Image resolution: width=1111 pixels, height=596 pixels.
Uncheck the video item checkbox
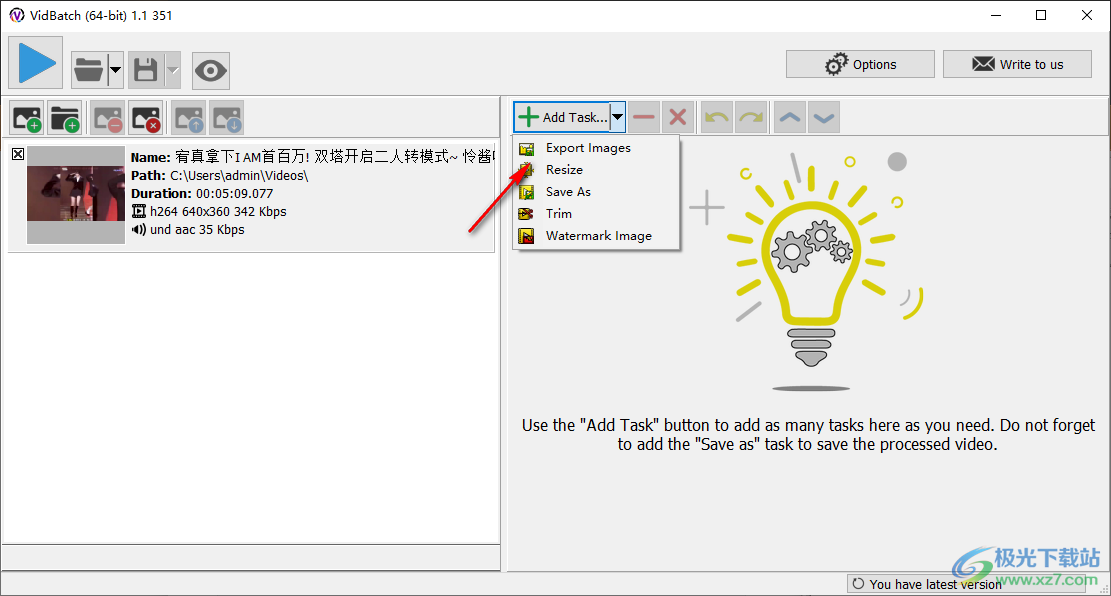click(x=18, y=154)
